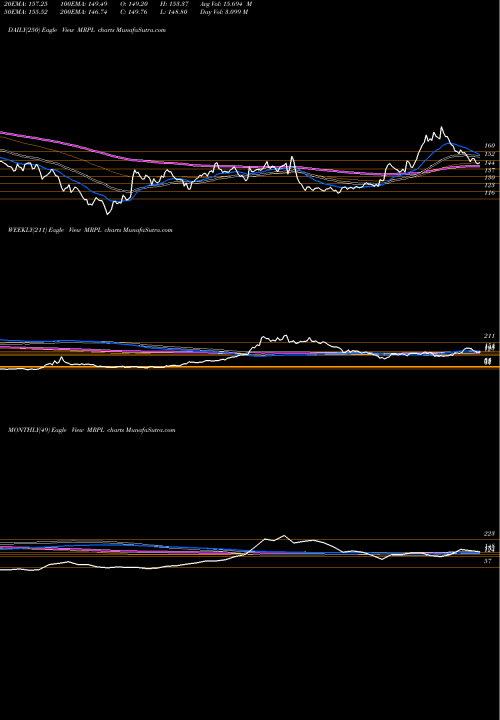
Task: Click the 100EMA: 149.49 value
Action: click(x=84, y=4)
